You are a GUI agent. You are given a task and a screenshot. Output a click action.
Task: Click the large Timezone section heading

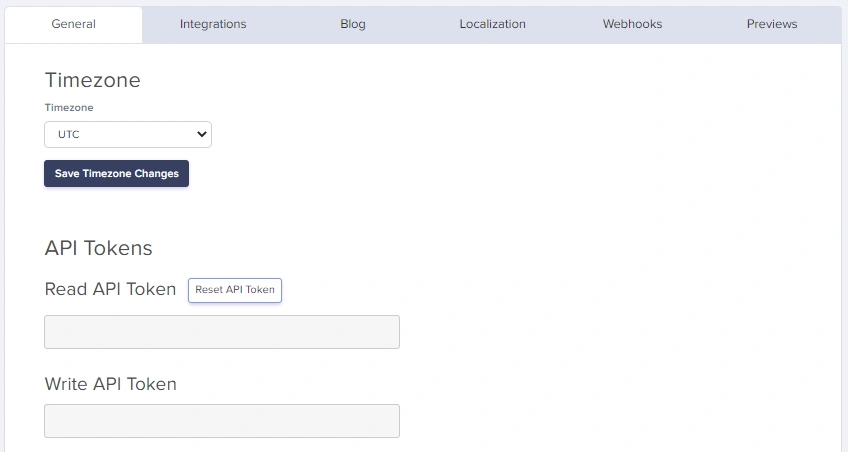tap(93, 81)
